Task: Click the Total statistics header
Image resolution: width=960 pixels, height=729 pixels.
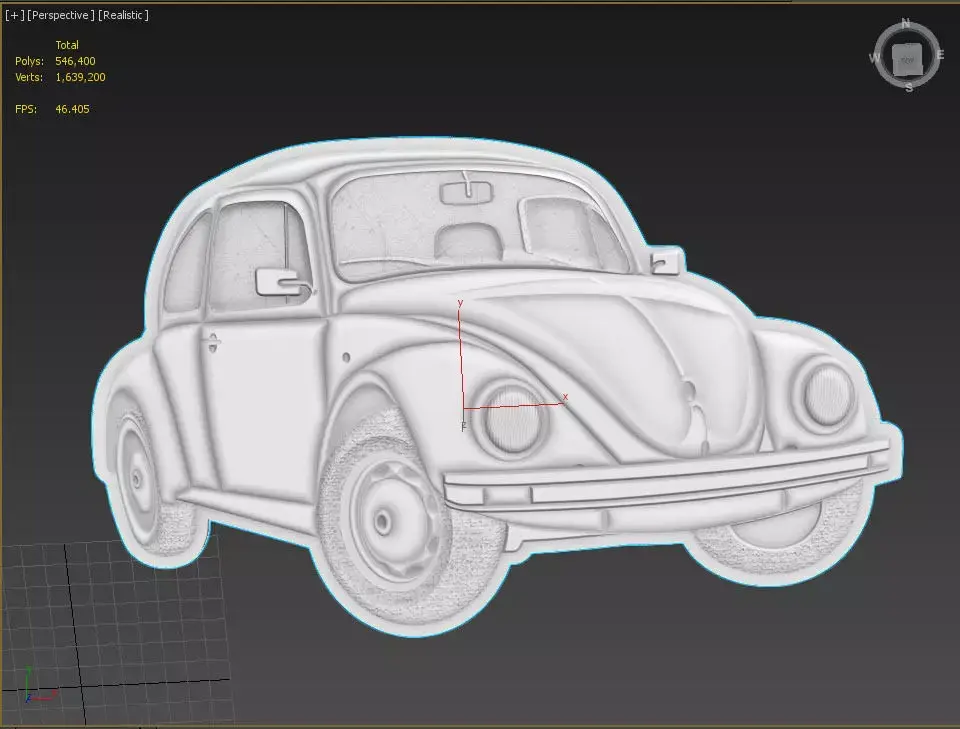Action: pos(67,45)
